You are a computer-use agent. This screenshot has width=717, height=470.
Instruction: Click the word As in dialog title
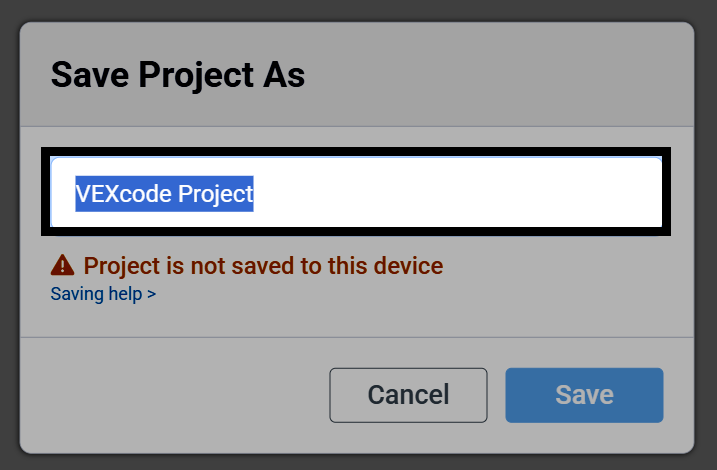284,75
